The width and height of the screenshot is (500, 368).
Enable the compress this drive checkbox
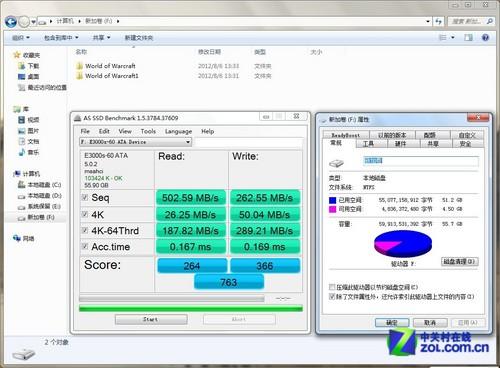tap(332, 287)
